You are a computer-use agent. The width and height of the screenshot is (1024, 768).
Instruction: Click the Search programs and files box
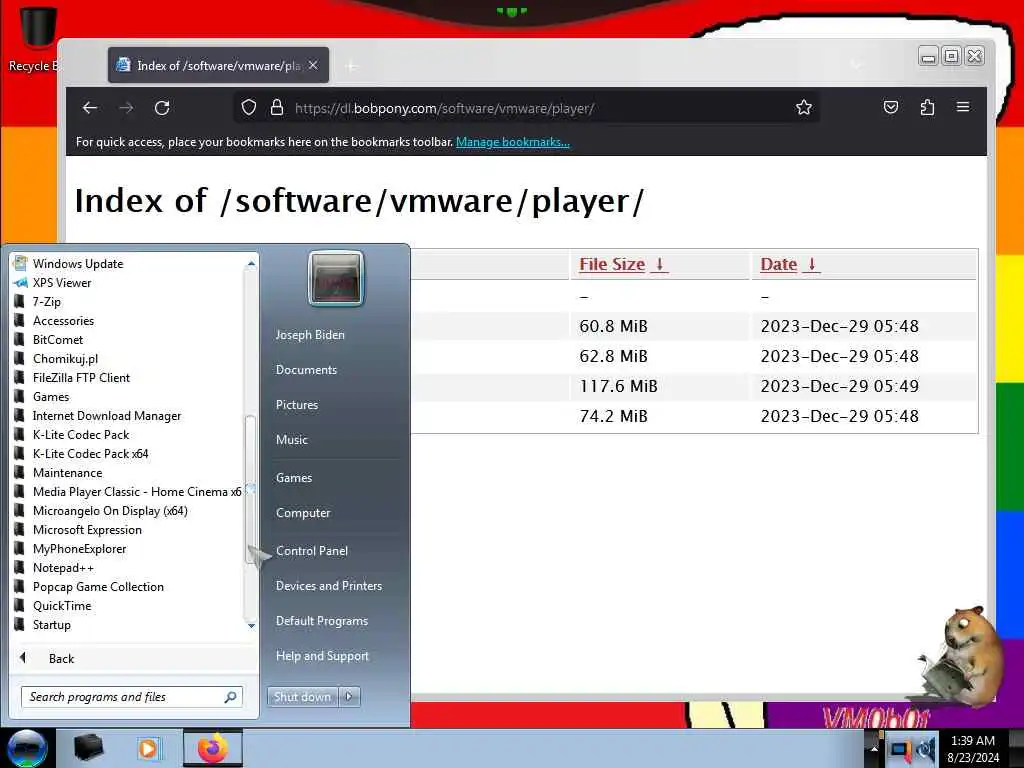tap(131, 697)
